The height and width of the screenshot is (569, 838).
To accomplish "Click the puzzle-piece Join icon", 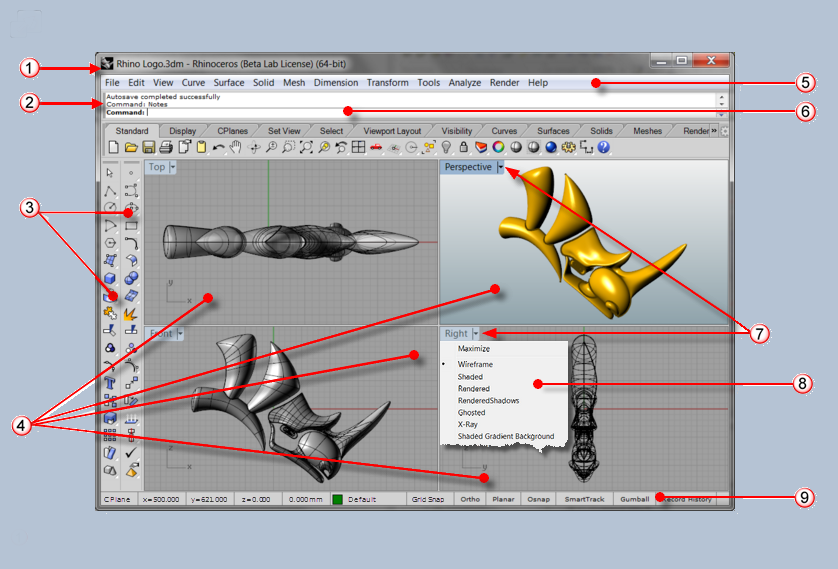I will [110, 313].
